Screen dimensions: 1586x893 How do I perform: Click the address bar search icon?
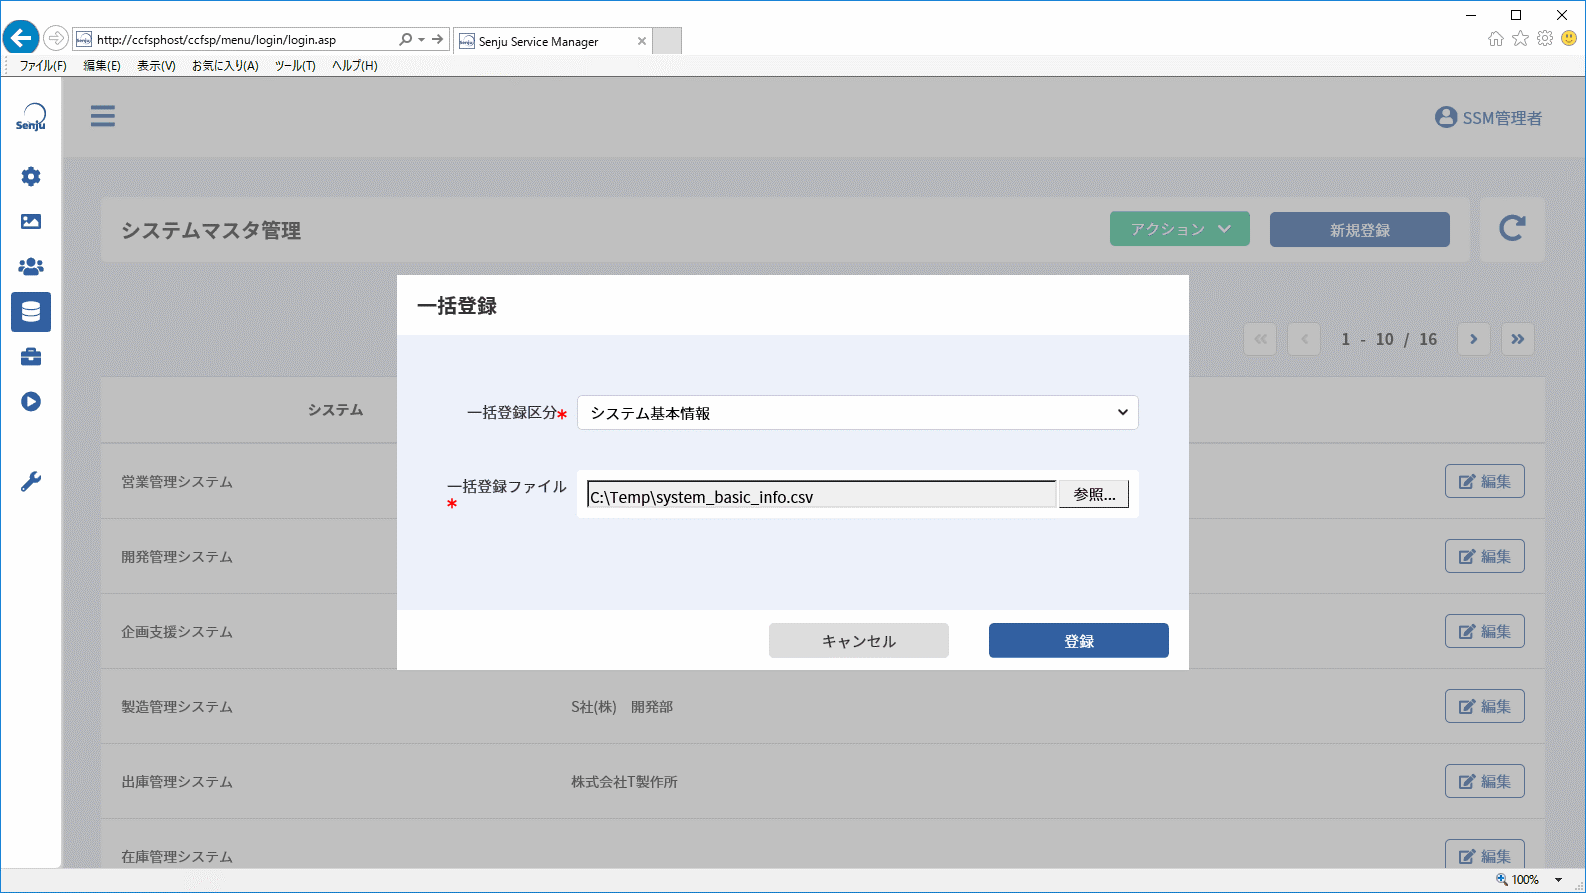coord(405,40)
